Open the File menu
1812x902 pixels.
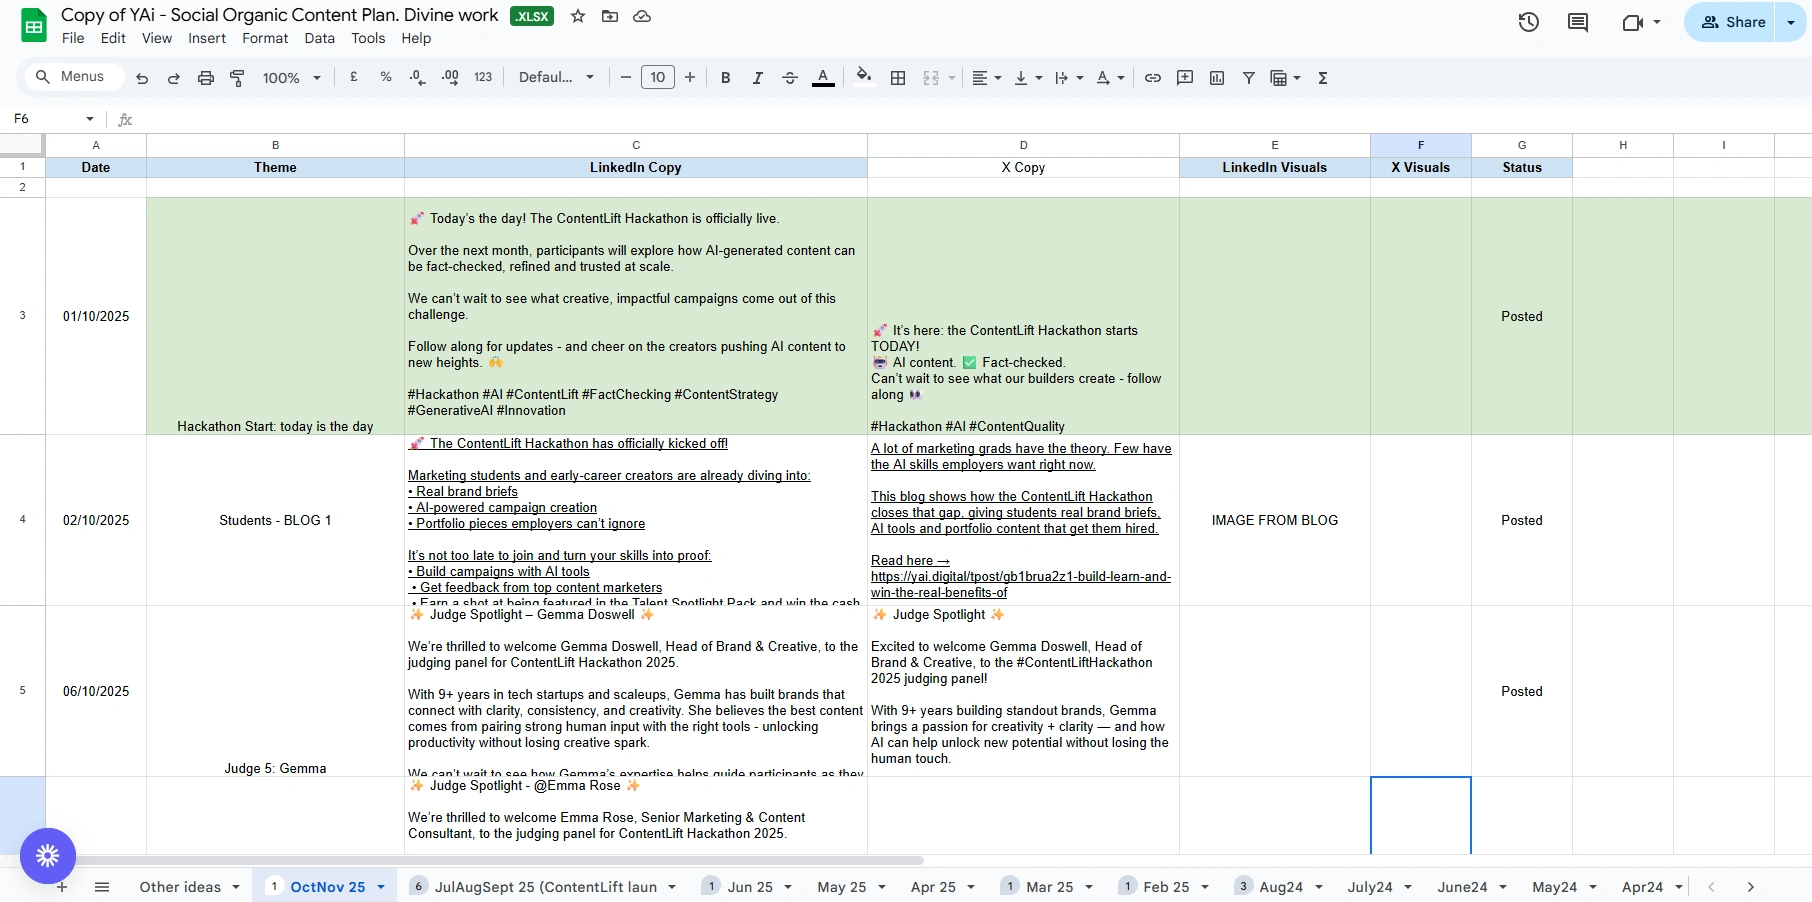click(73, 38)
